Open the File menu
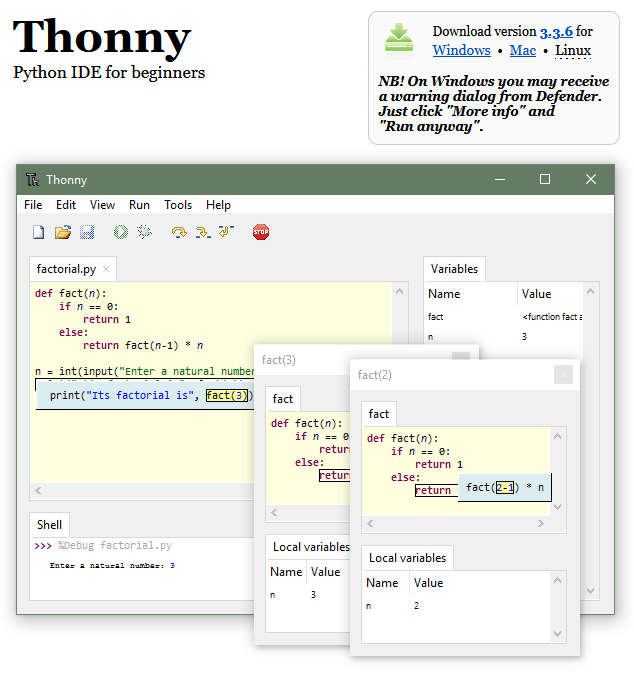 point(33,204)
